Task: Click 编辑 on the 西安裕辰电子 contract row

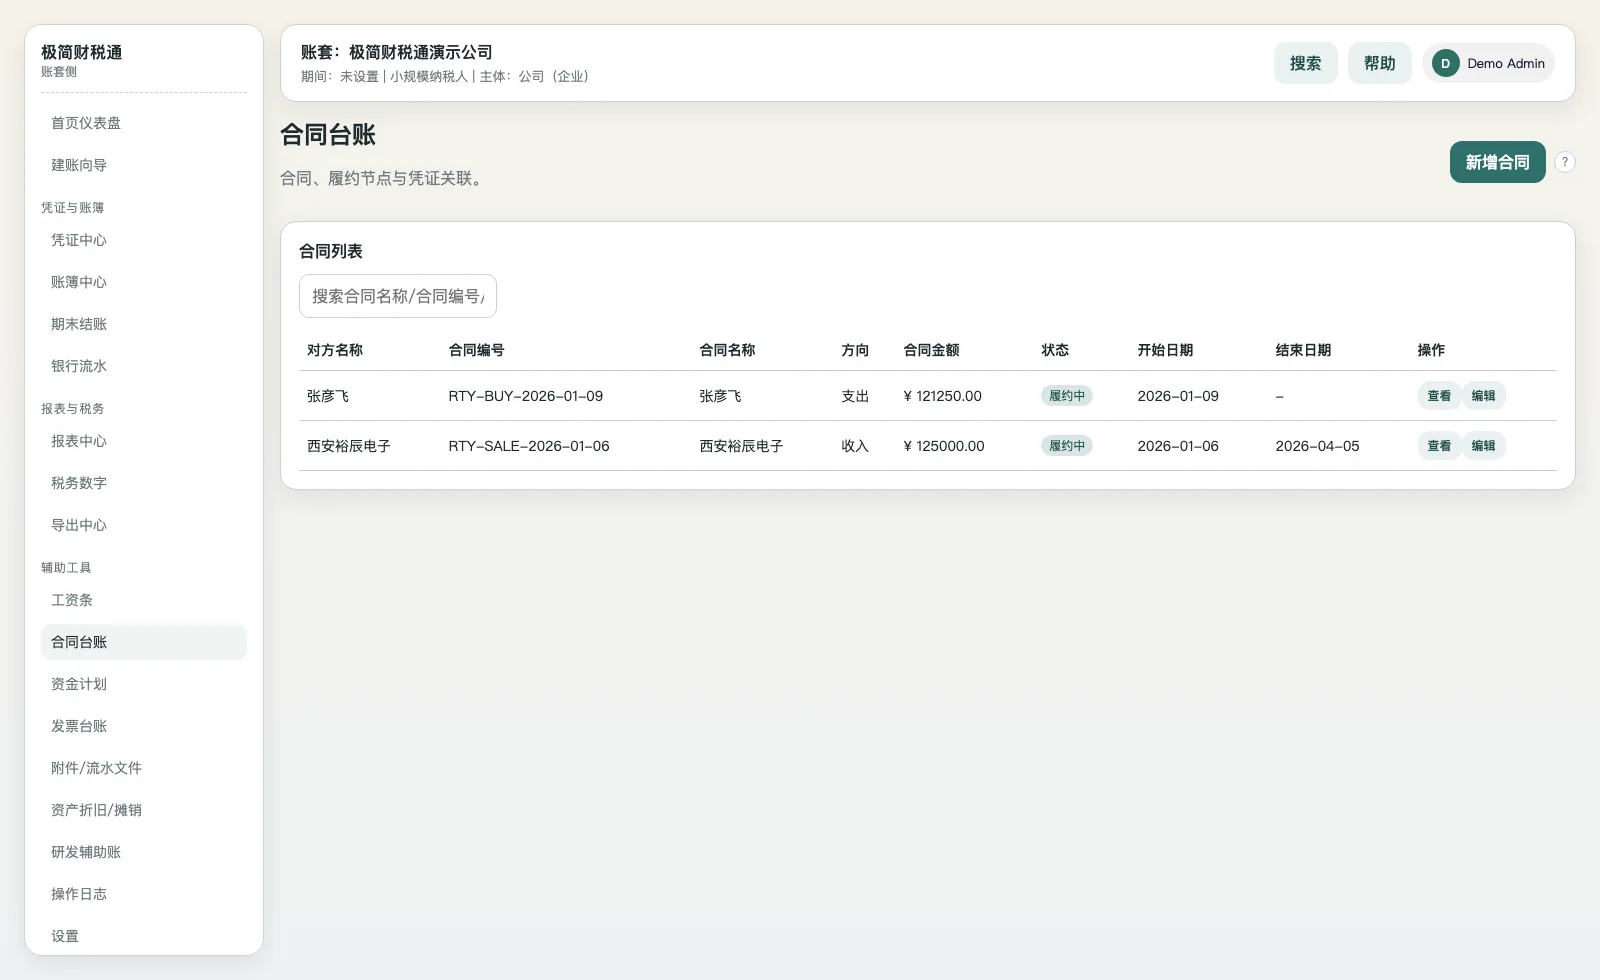Action: [x=1484, y=446]
